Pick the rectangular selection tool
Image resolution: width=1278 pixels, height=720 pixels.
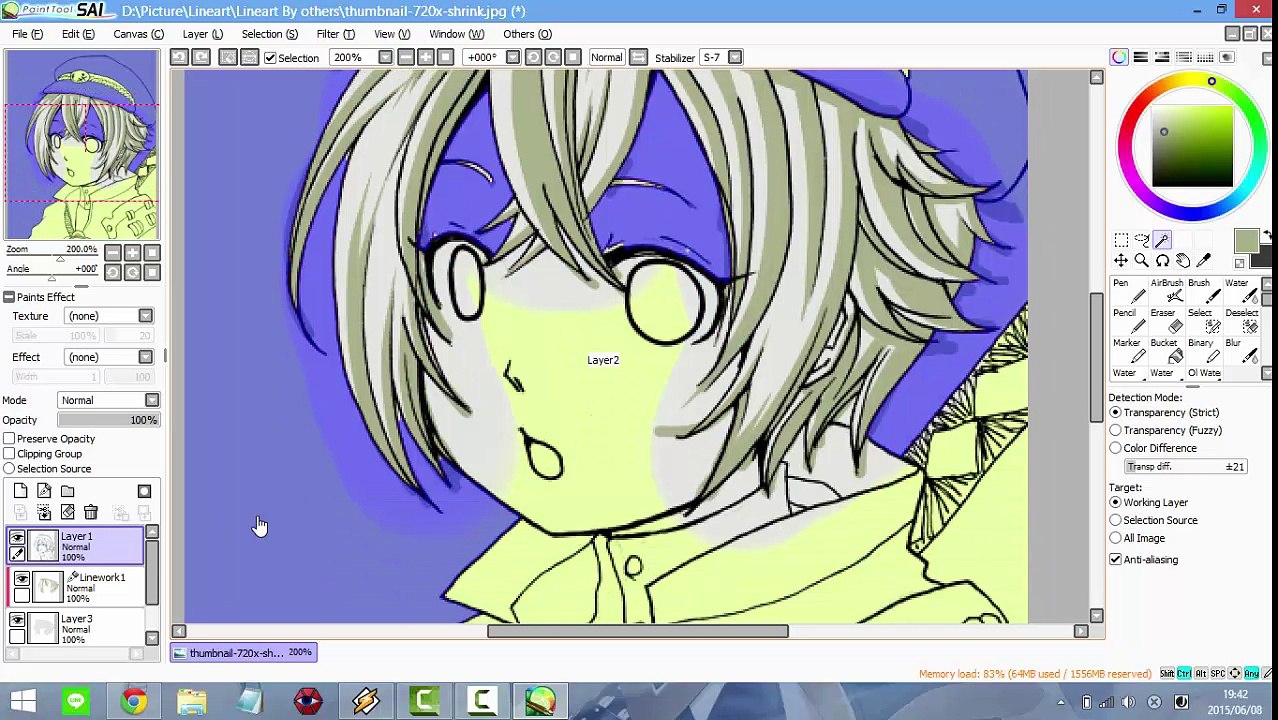point(1121,240)
